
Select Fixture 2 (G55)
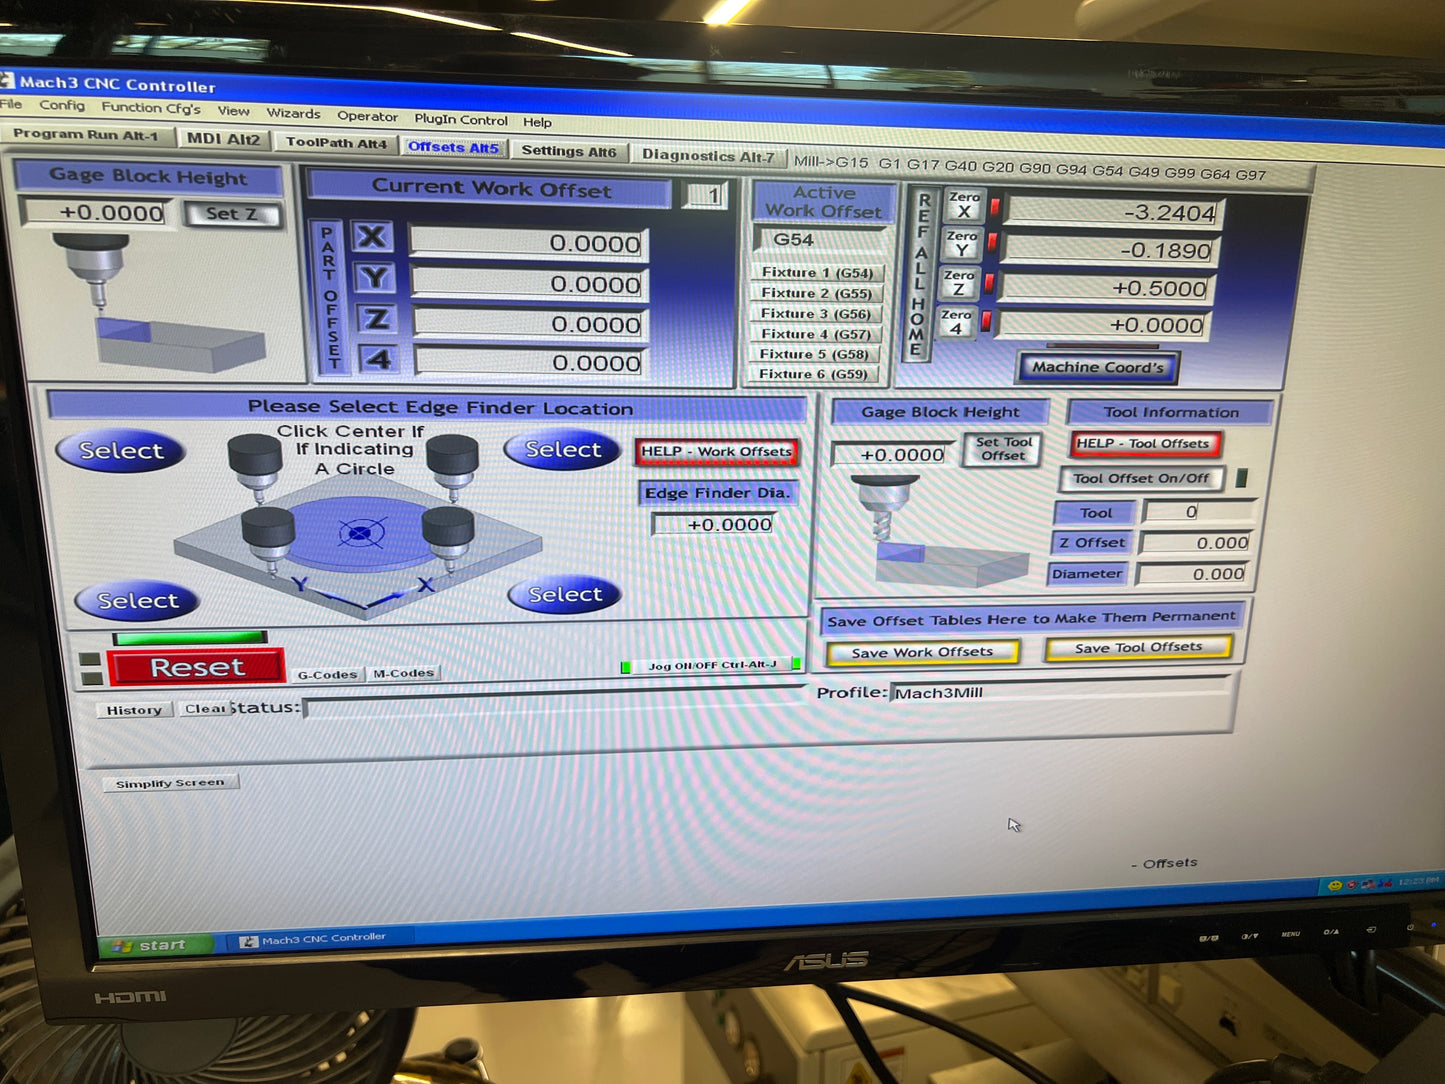coord(816,293)
